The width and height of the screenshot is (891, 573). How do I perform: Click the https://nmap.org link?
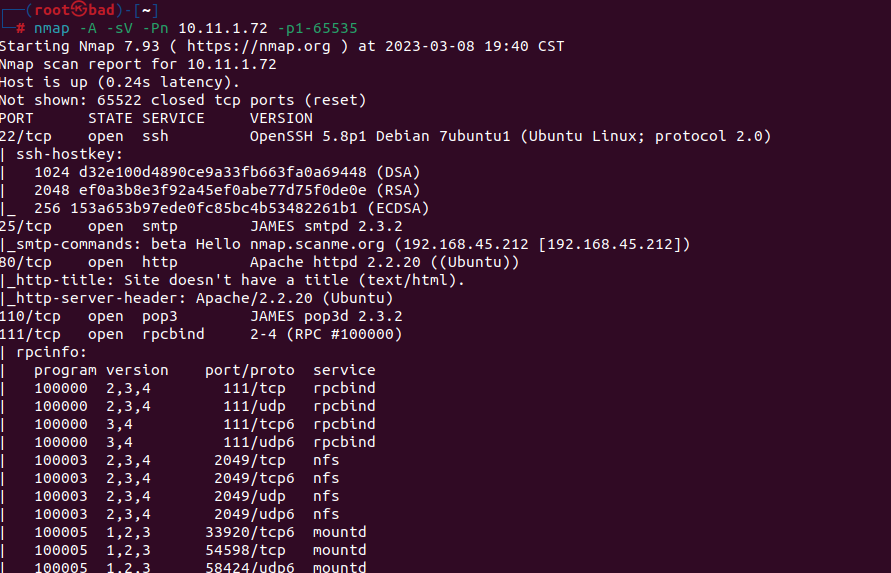259,46
